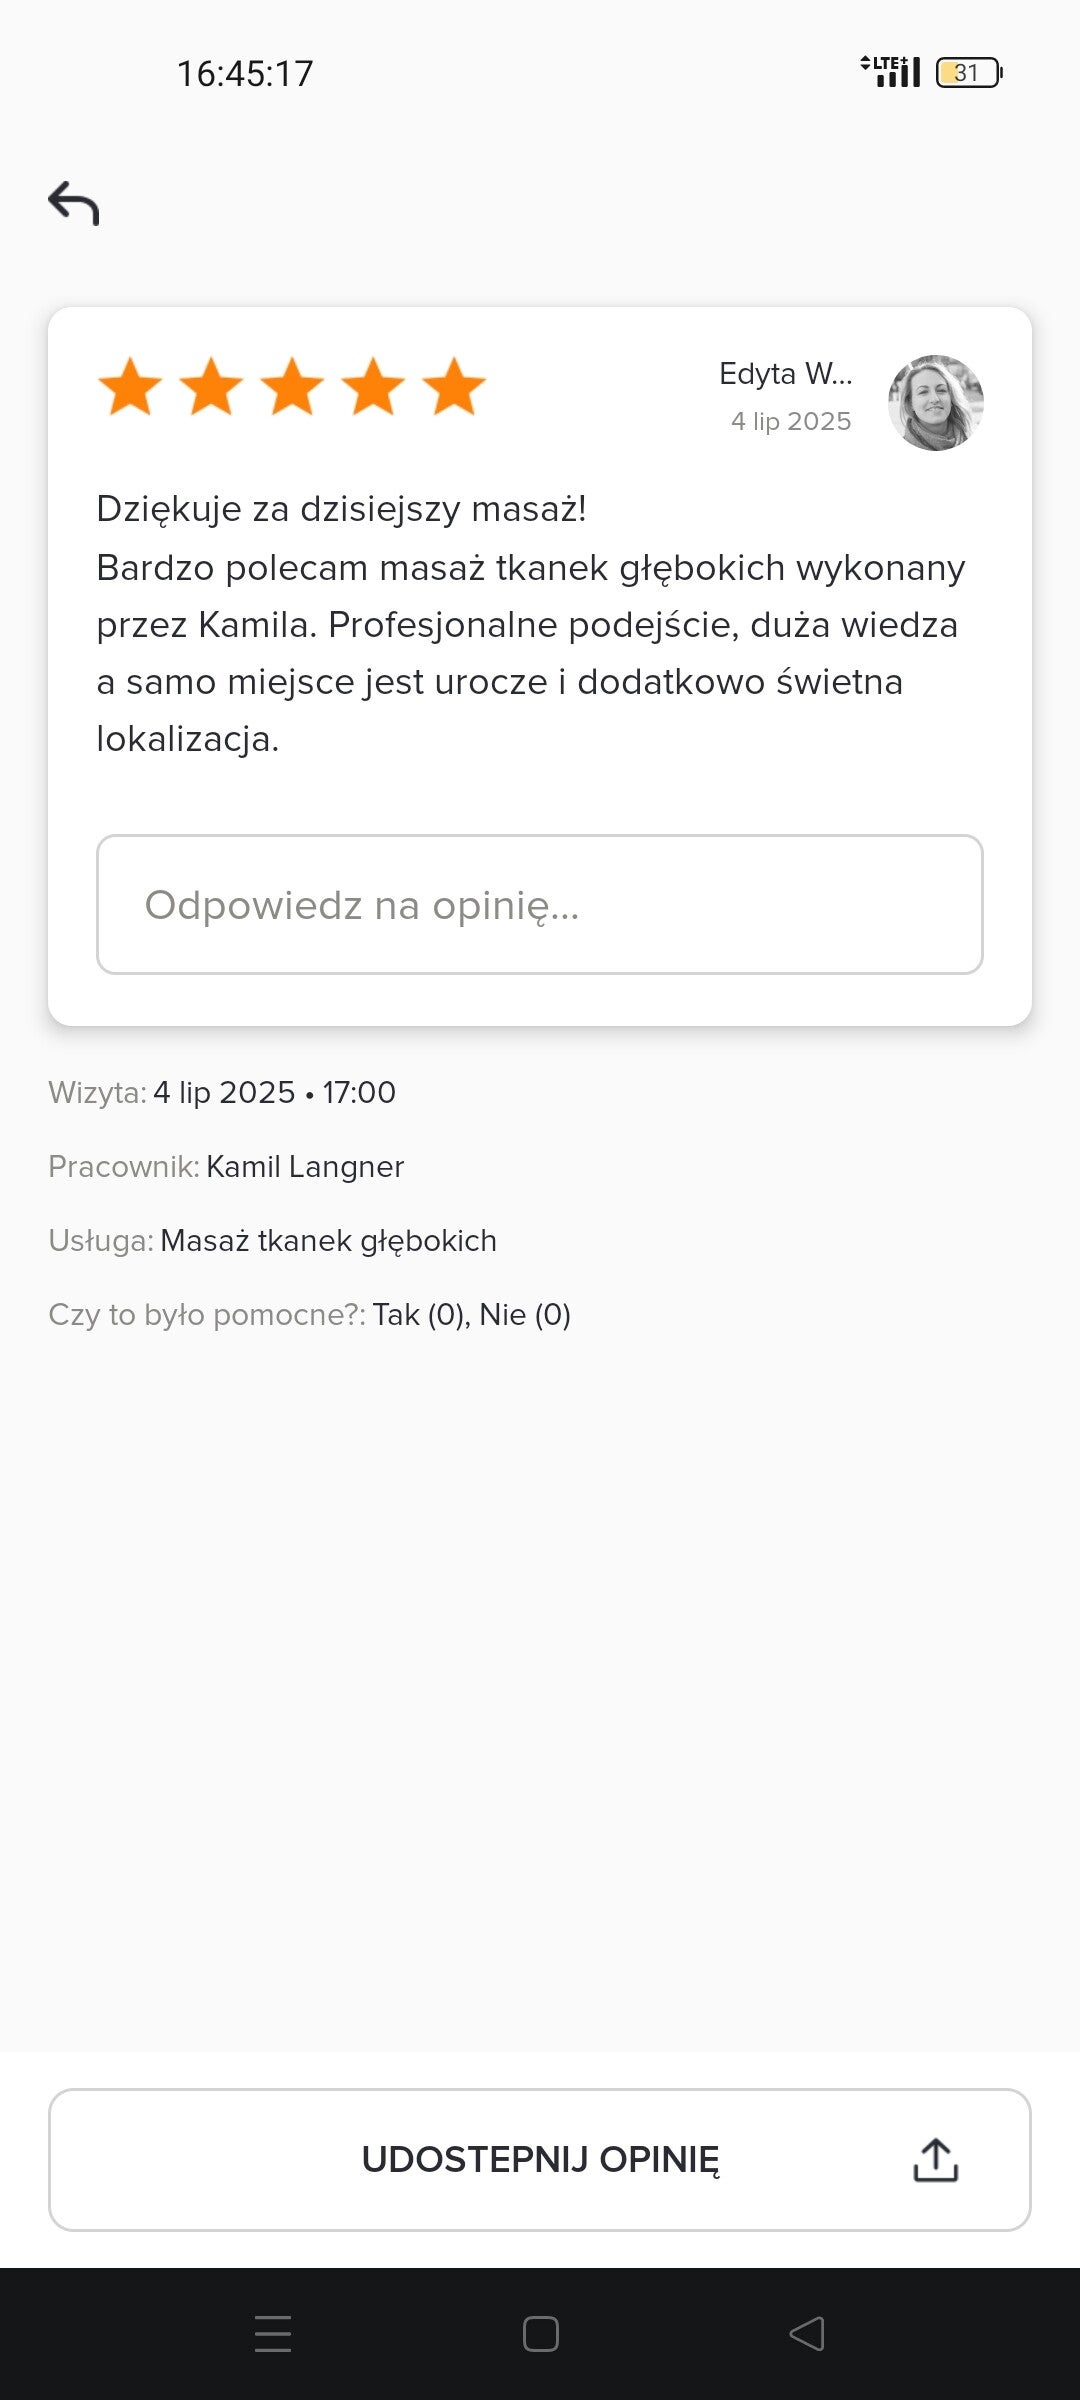This screenshot has height=2400, width=1080.
Task: Tap the battery indicator in status bar
Action: (968, 73)
